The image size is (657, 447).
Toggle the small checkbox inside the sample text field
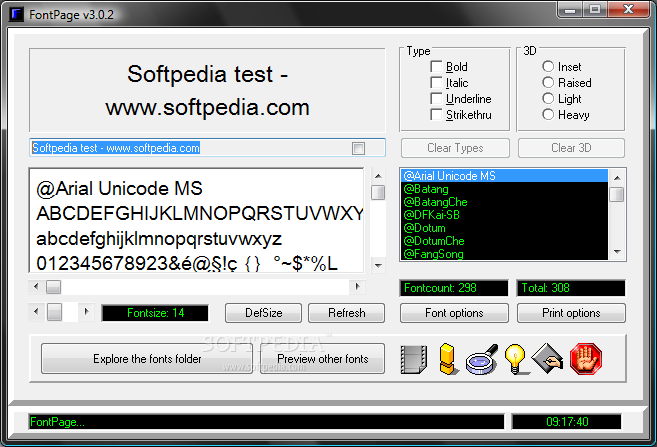(358, 148)
